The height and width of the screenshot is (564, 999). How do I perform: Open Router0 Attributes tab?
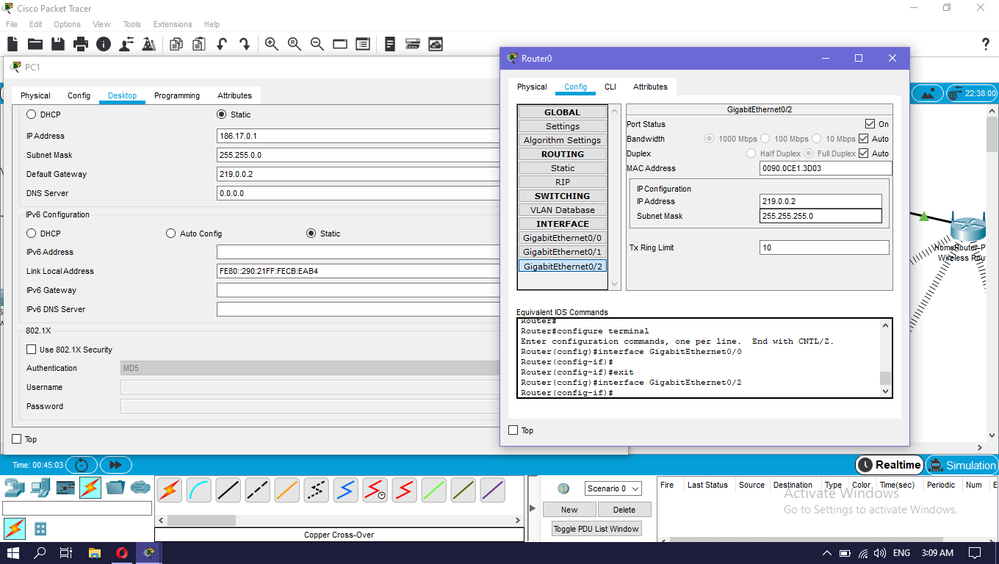click(650, 87)
